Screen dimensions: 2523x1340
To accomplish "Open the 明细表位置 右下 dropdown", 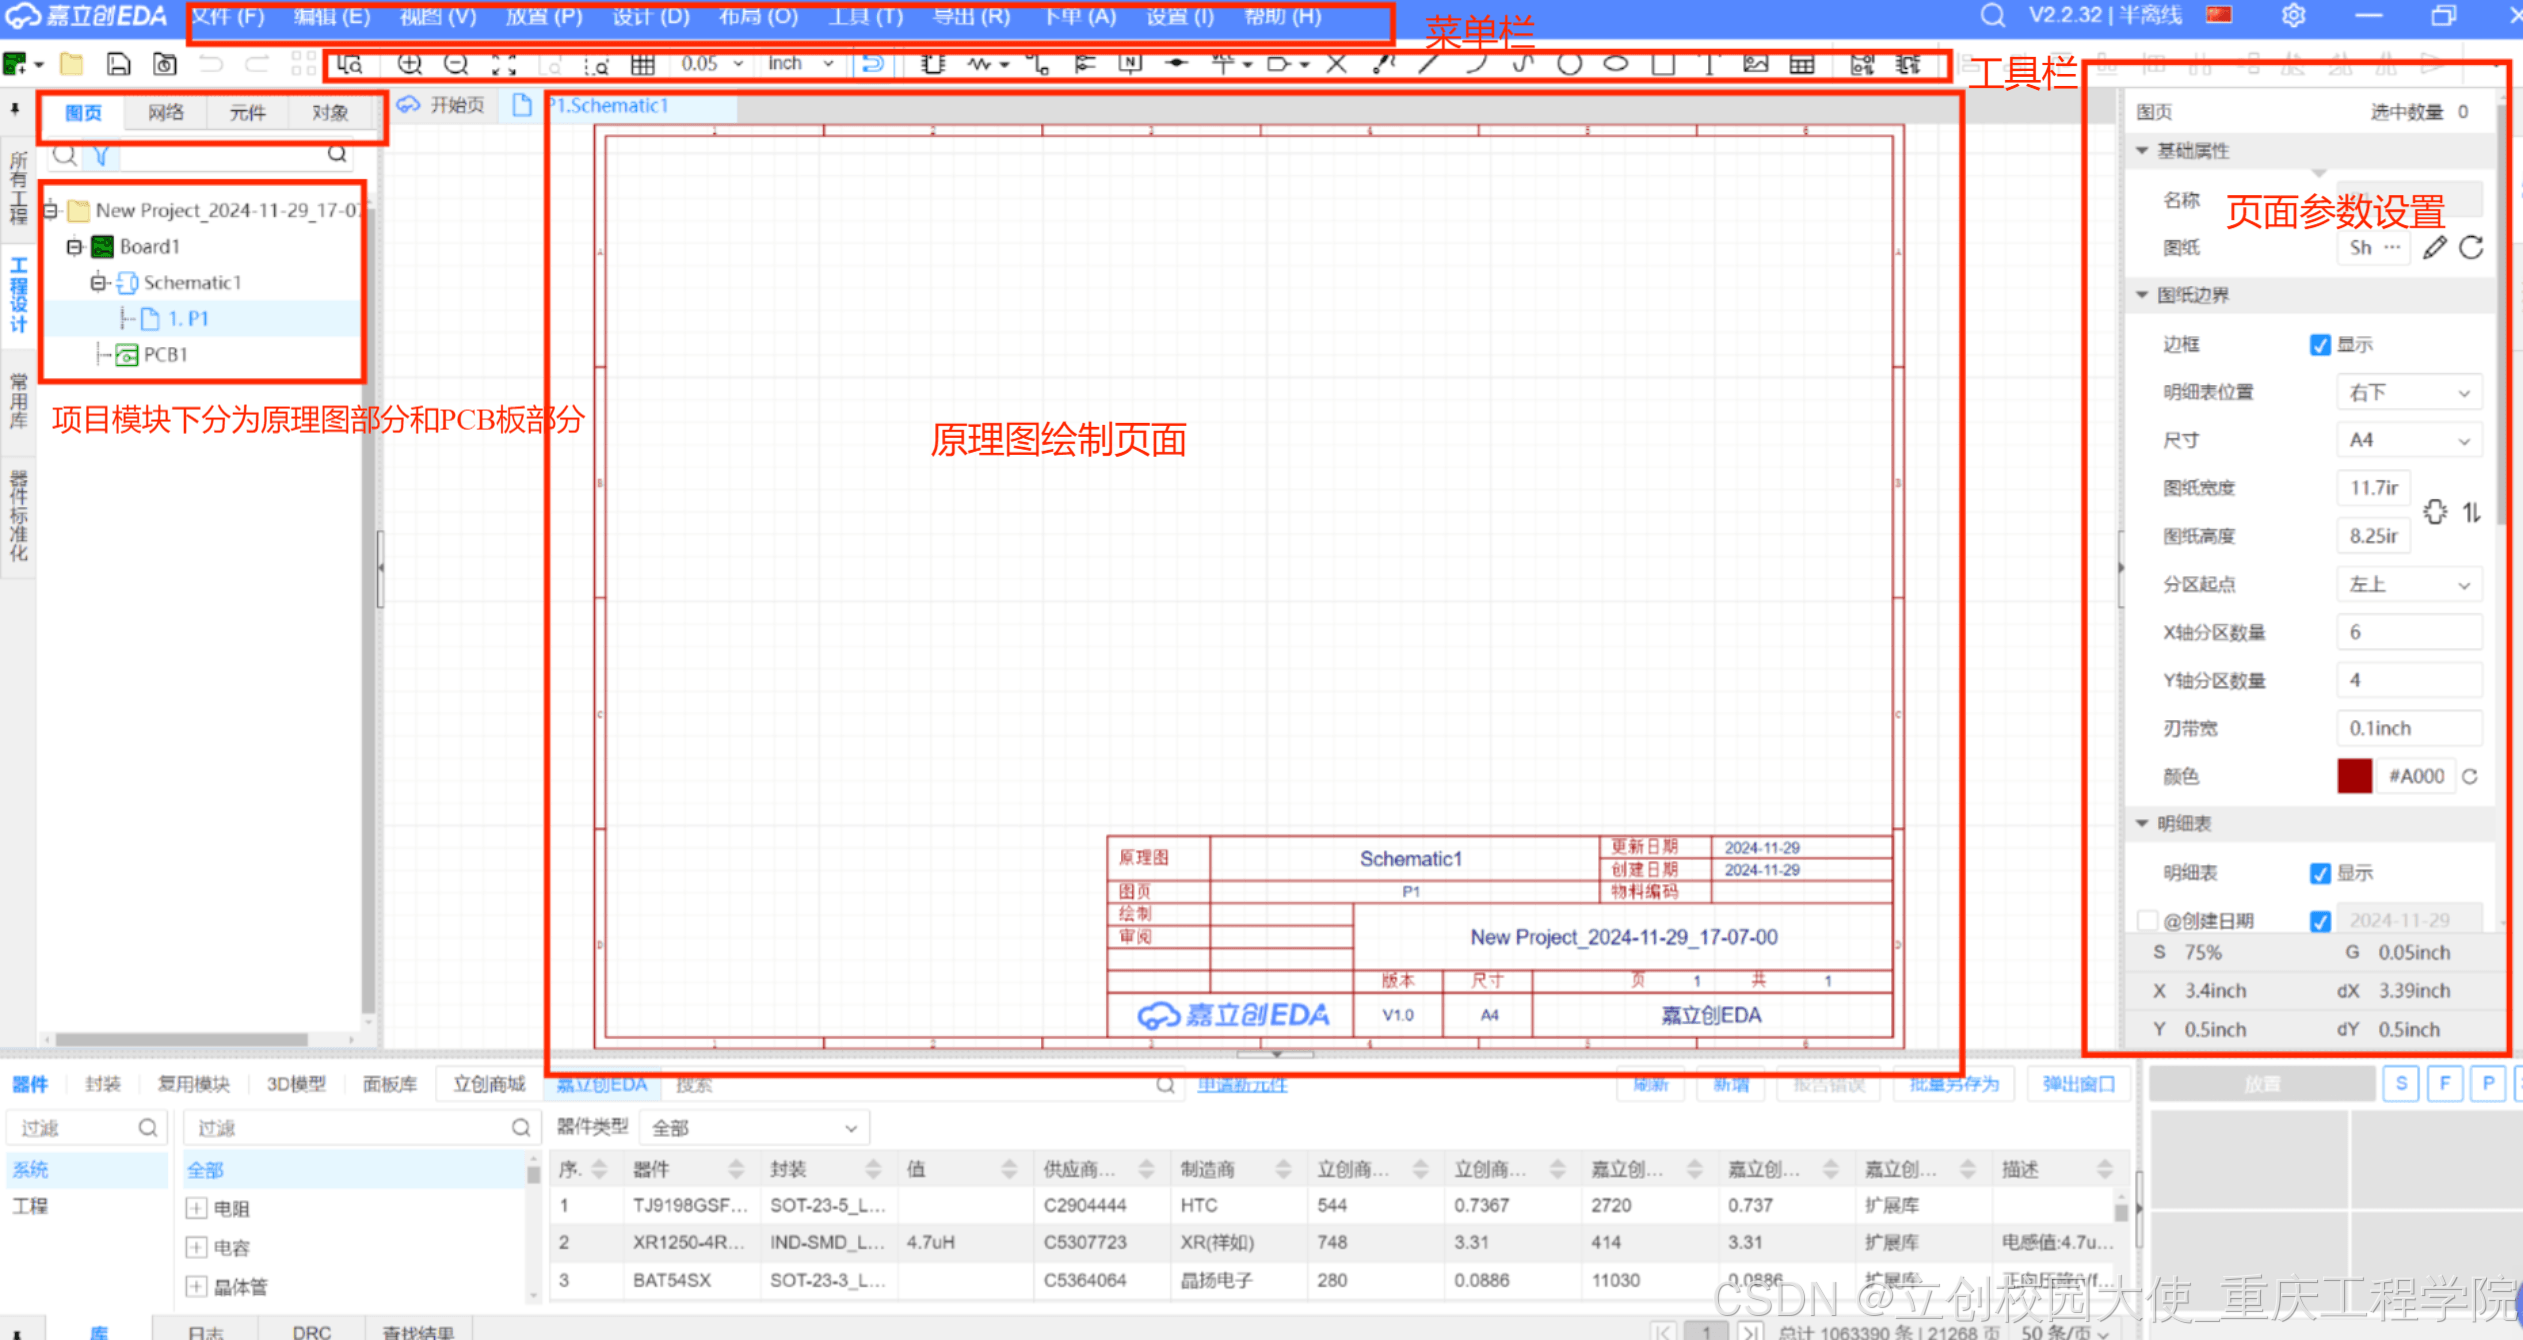I will pos(2408,392).
